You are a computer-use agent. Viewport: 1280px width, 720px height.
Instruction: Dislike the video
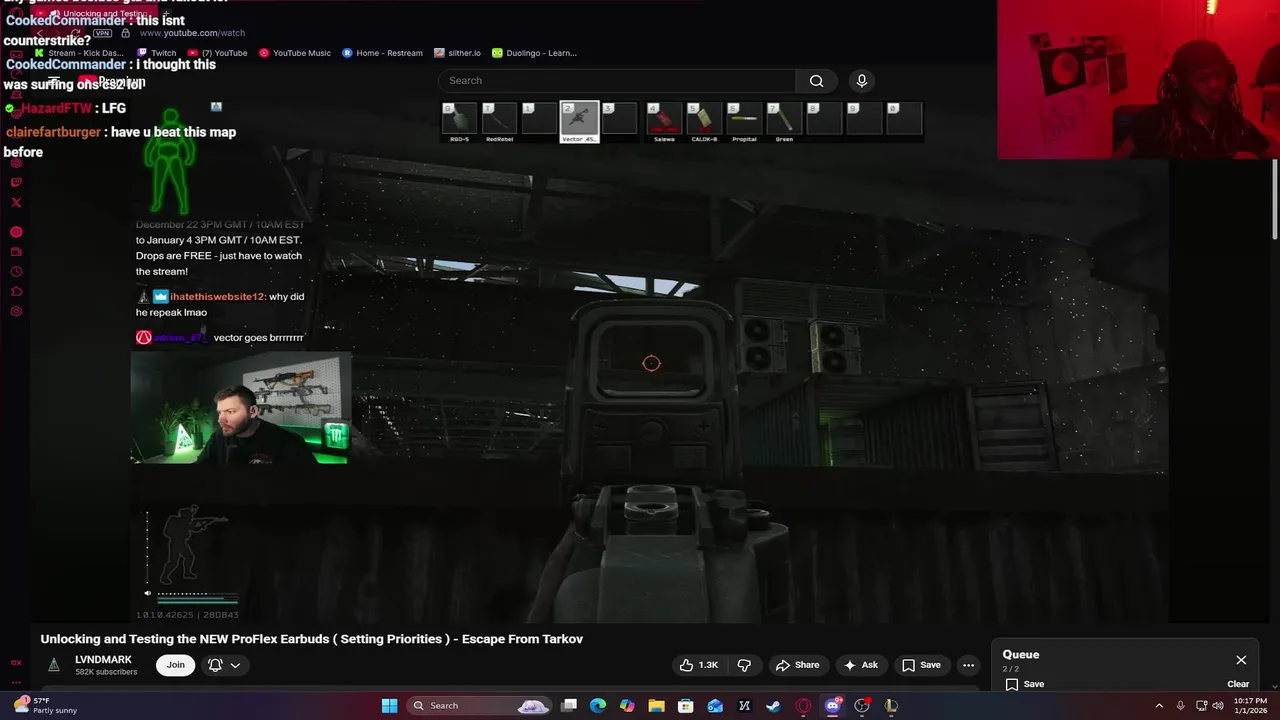(744, 665)
